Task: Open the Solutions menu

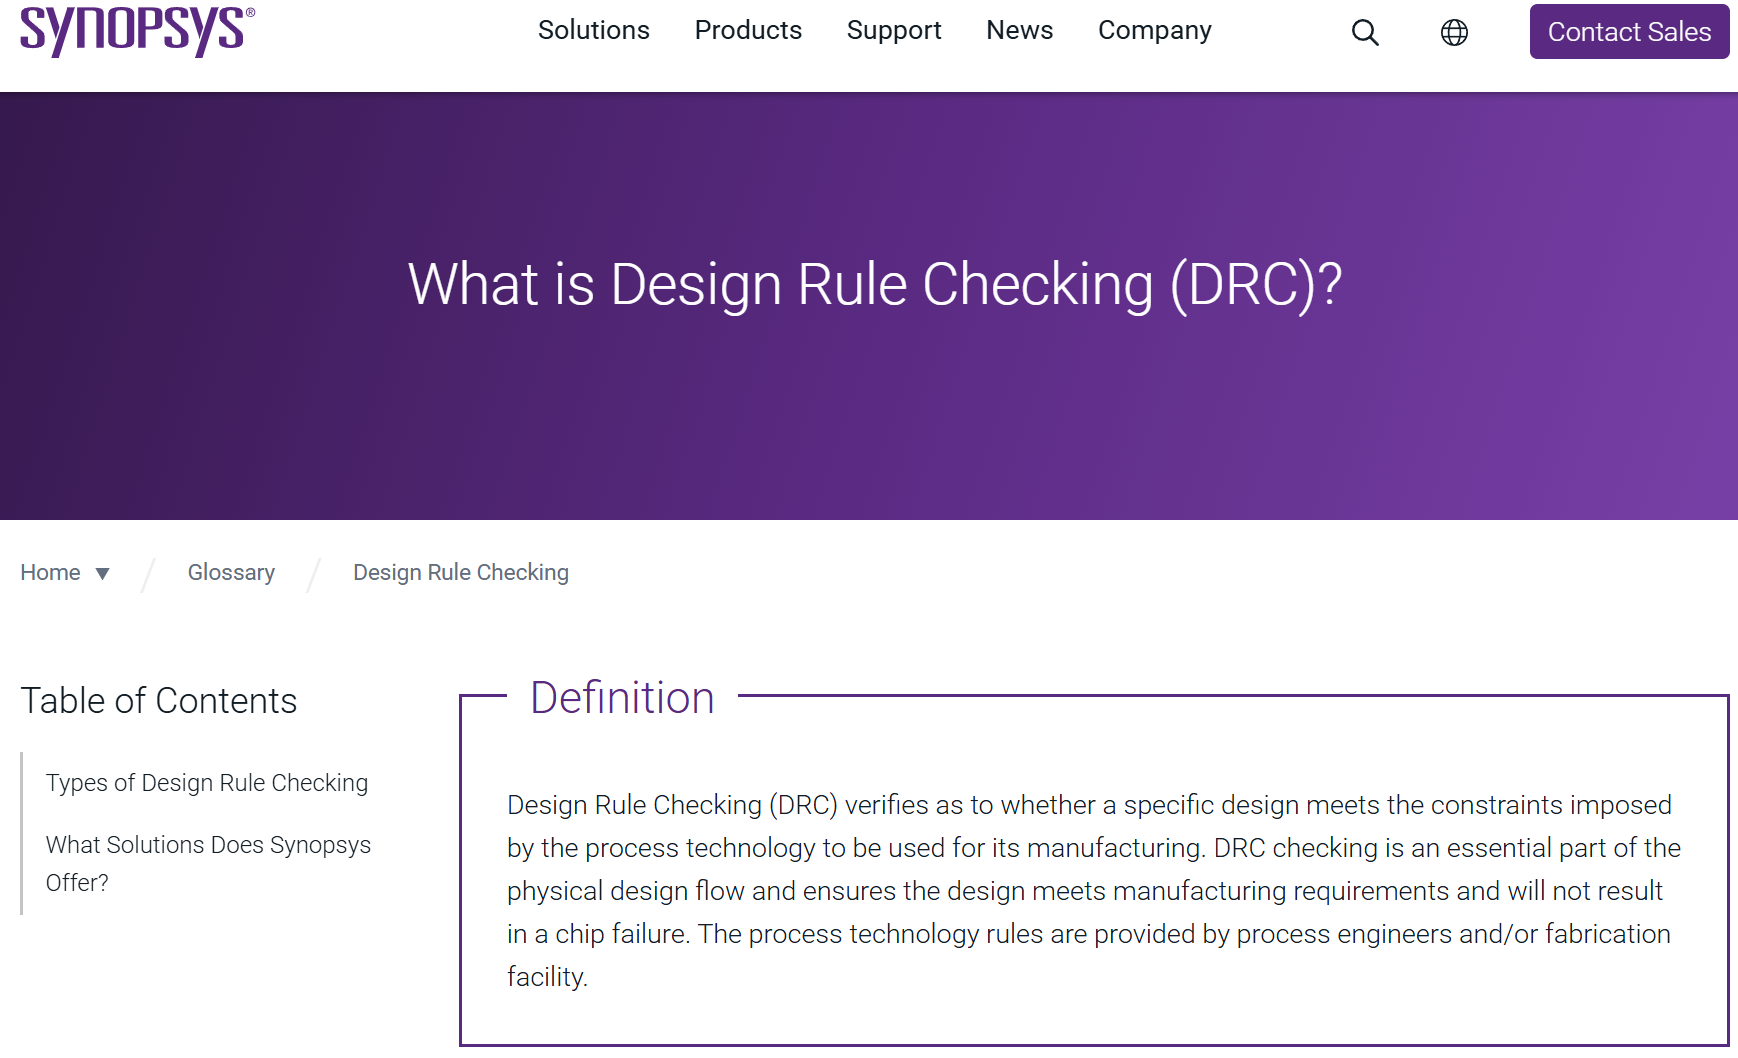Action: pyautogui.click(x=593, y=30)
